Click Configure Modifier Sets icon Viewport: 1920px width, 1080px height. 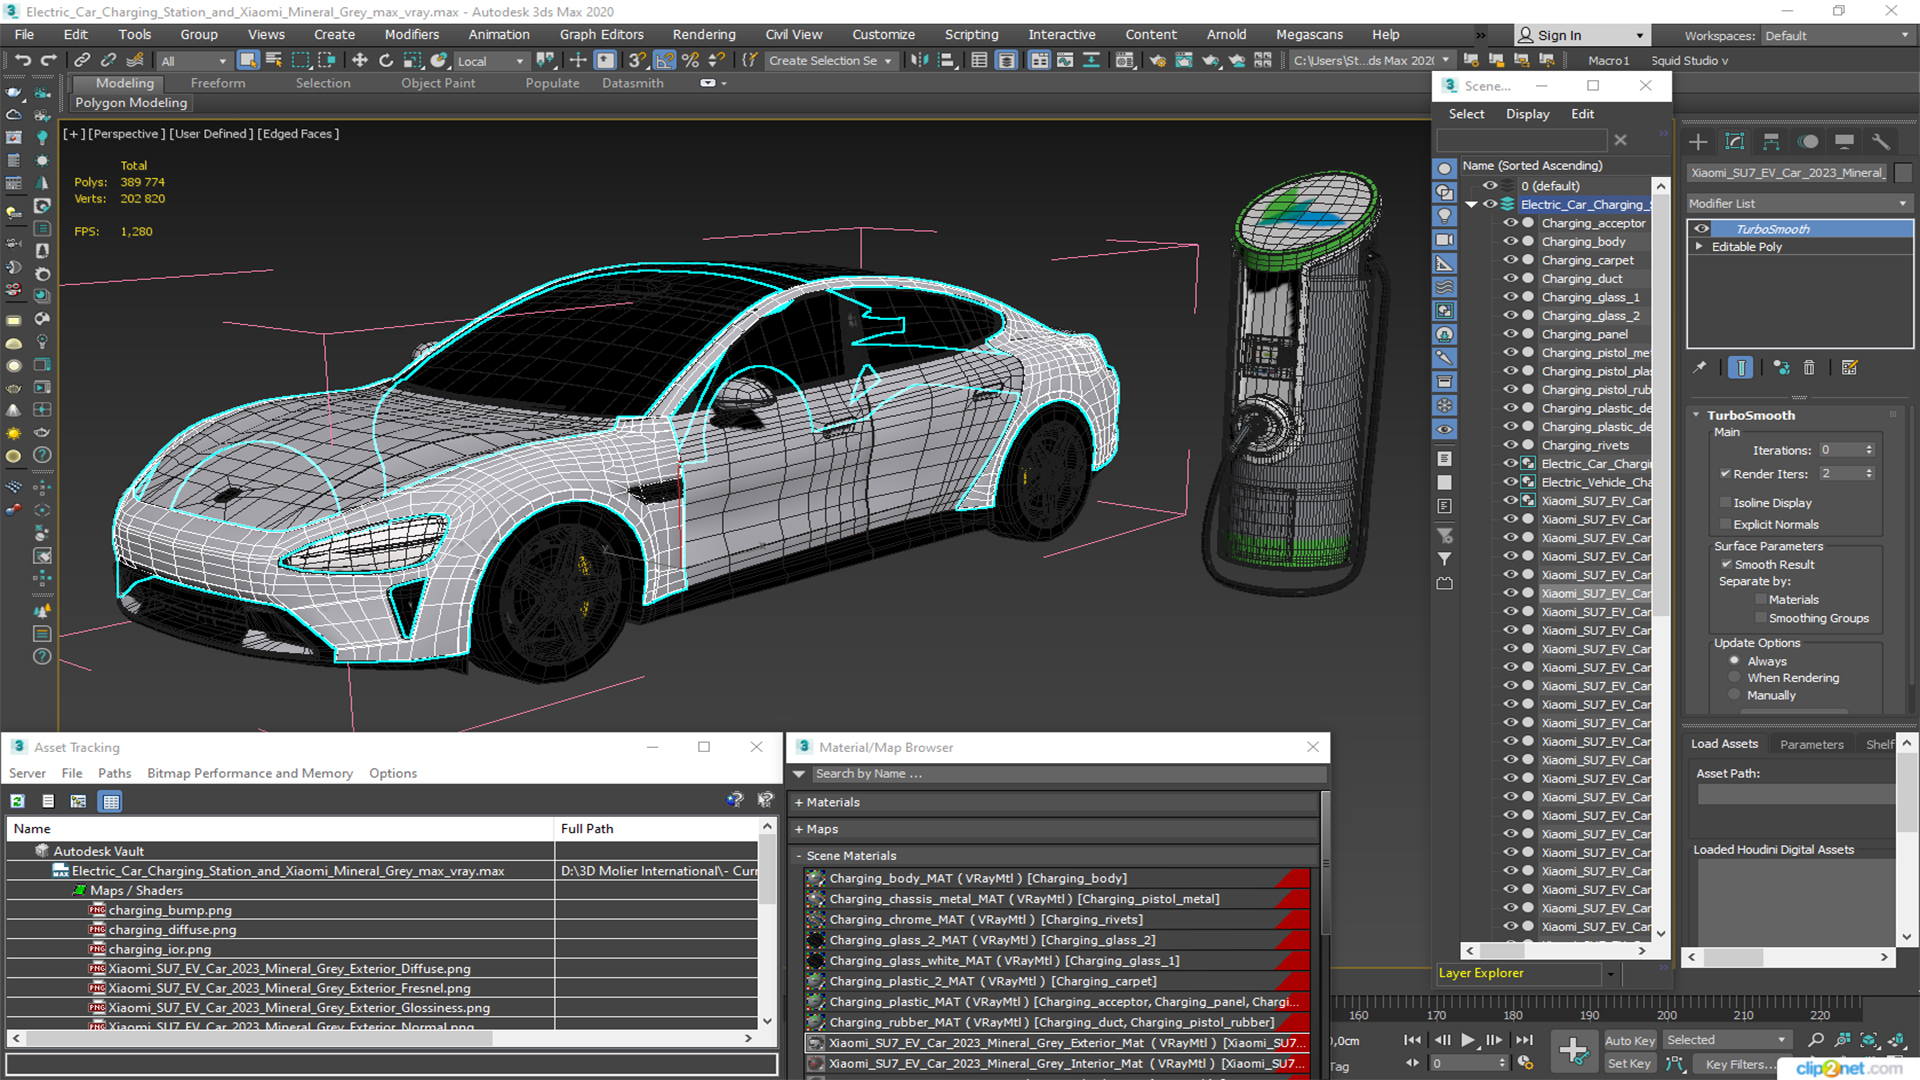pyautogui.click(x=1850, y=368)
